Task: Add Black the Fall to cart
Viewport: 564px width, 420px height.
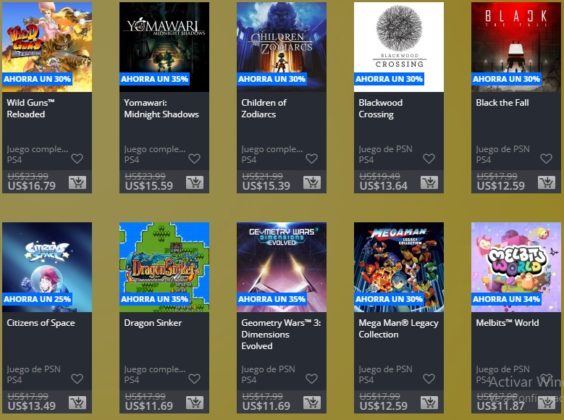Action: coord(546,183)
